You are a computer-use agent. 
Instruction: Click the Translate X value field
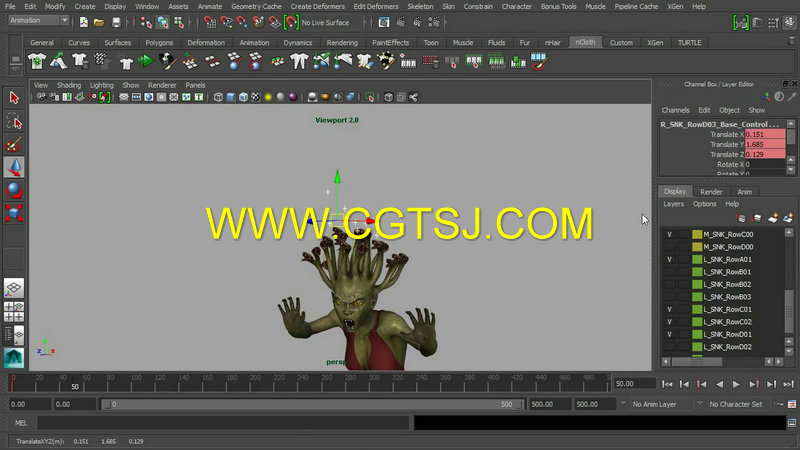coord(765,135)
